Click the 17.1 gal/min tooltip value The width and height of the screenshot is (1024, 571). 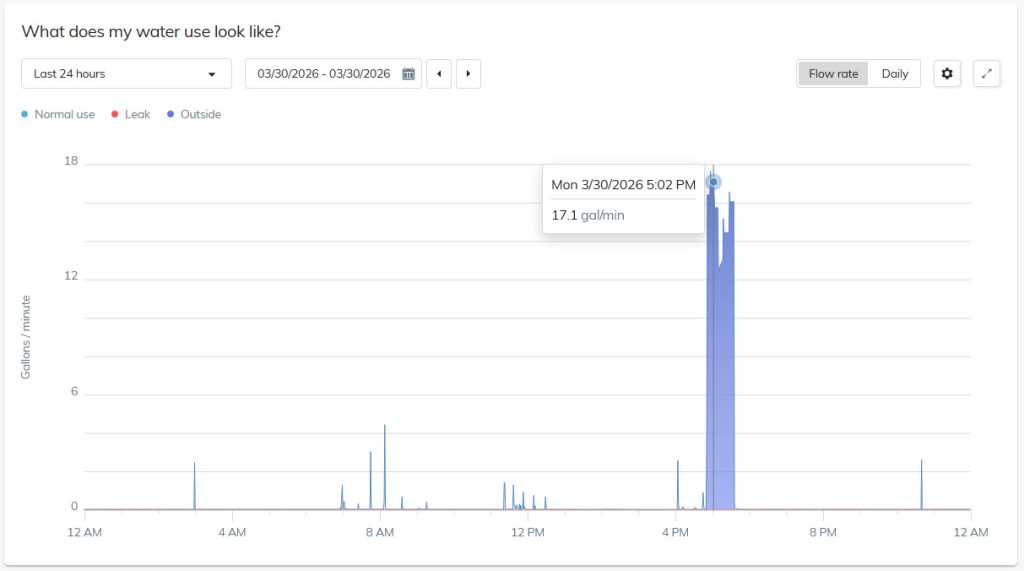coord(588,215)
